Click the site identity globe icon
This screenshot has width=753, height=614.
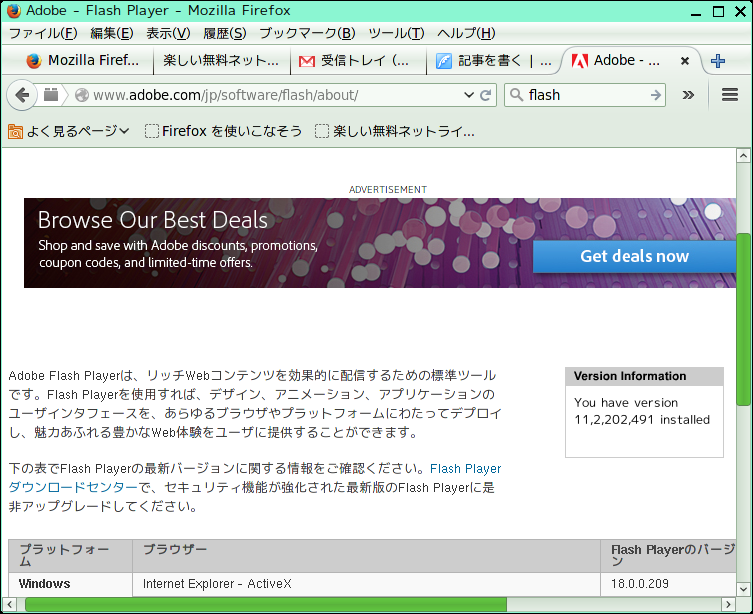click(82, 95)
